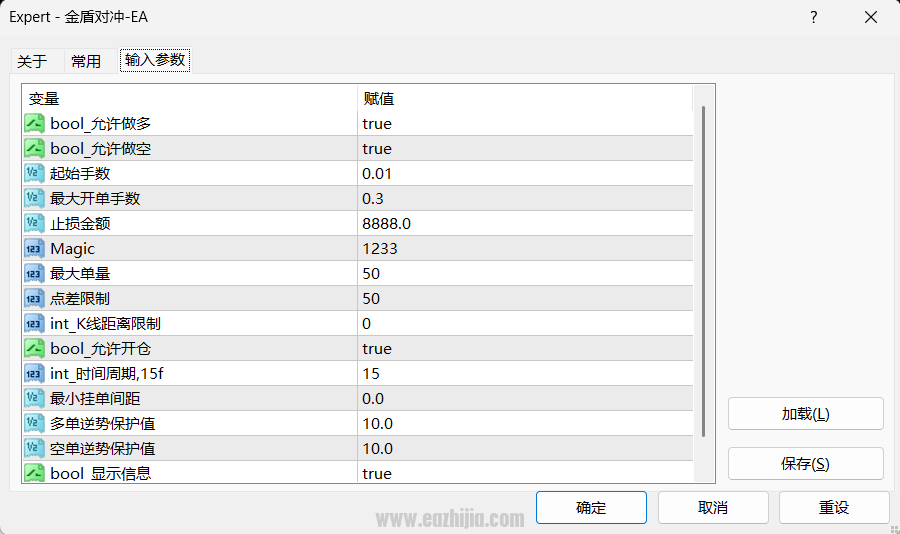Click the int_K线距离限制 icon
Screen dimensions: 900x534
coord(34,323)
